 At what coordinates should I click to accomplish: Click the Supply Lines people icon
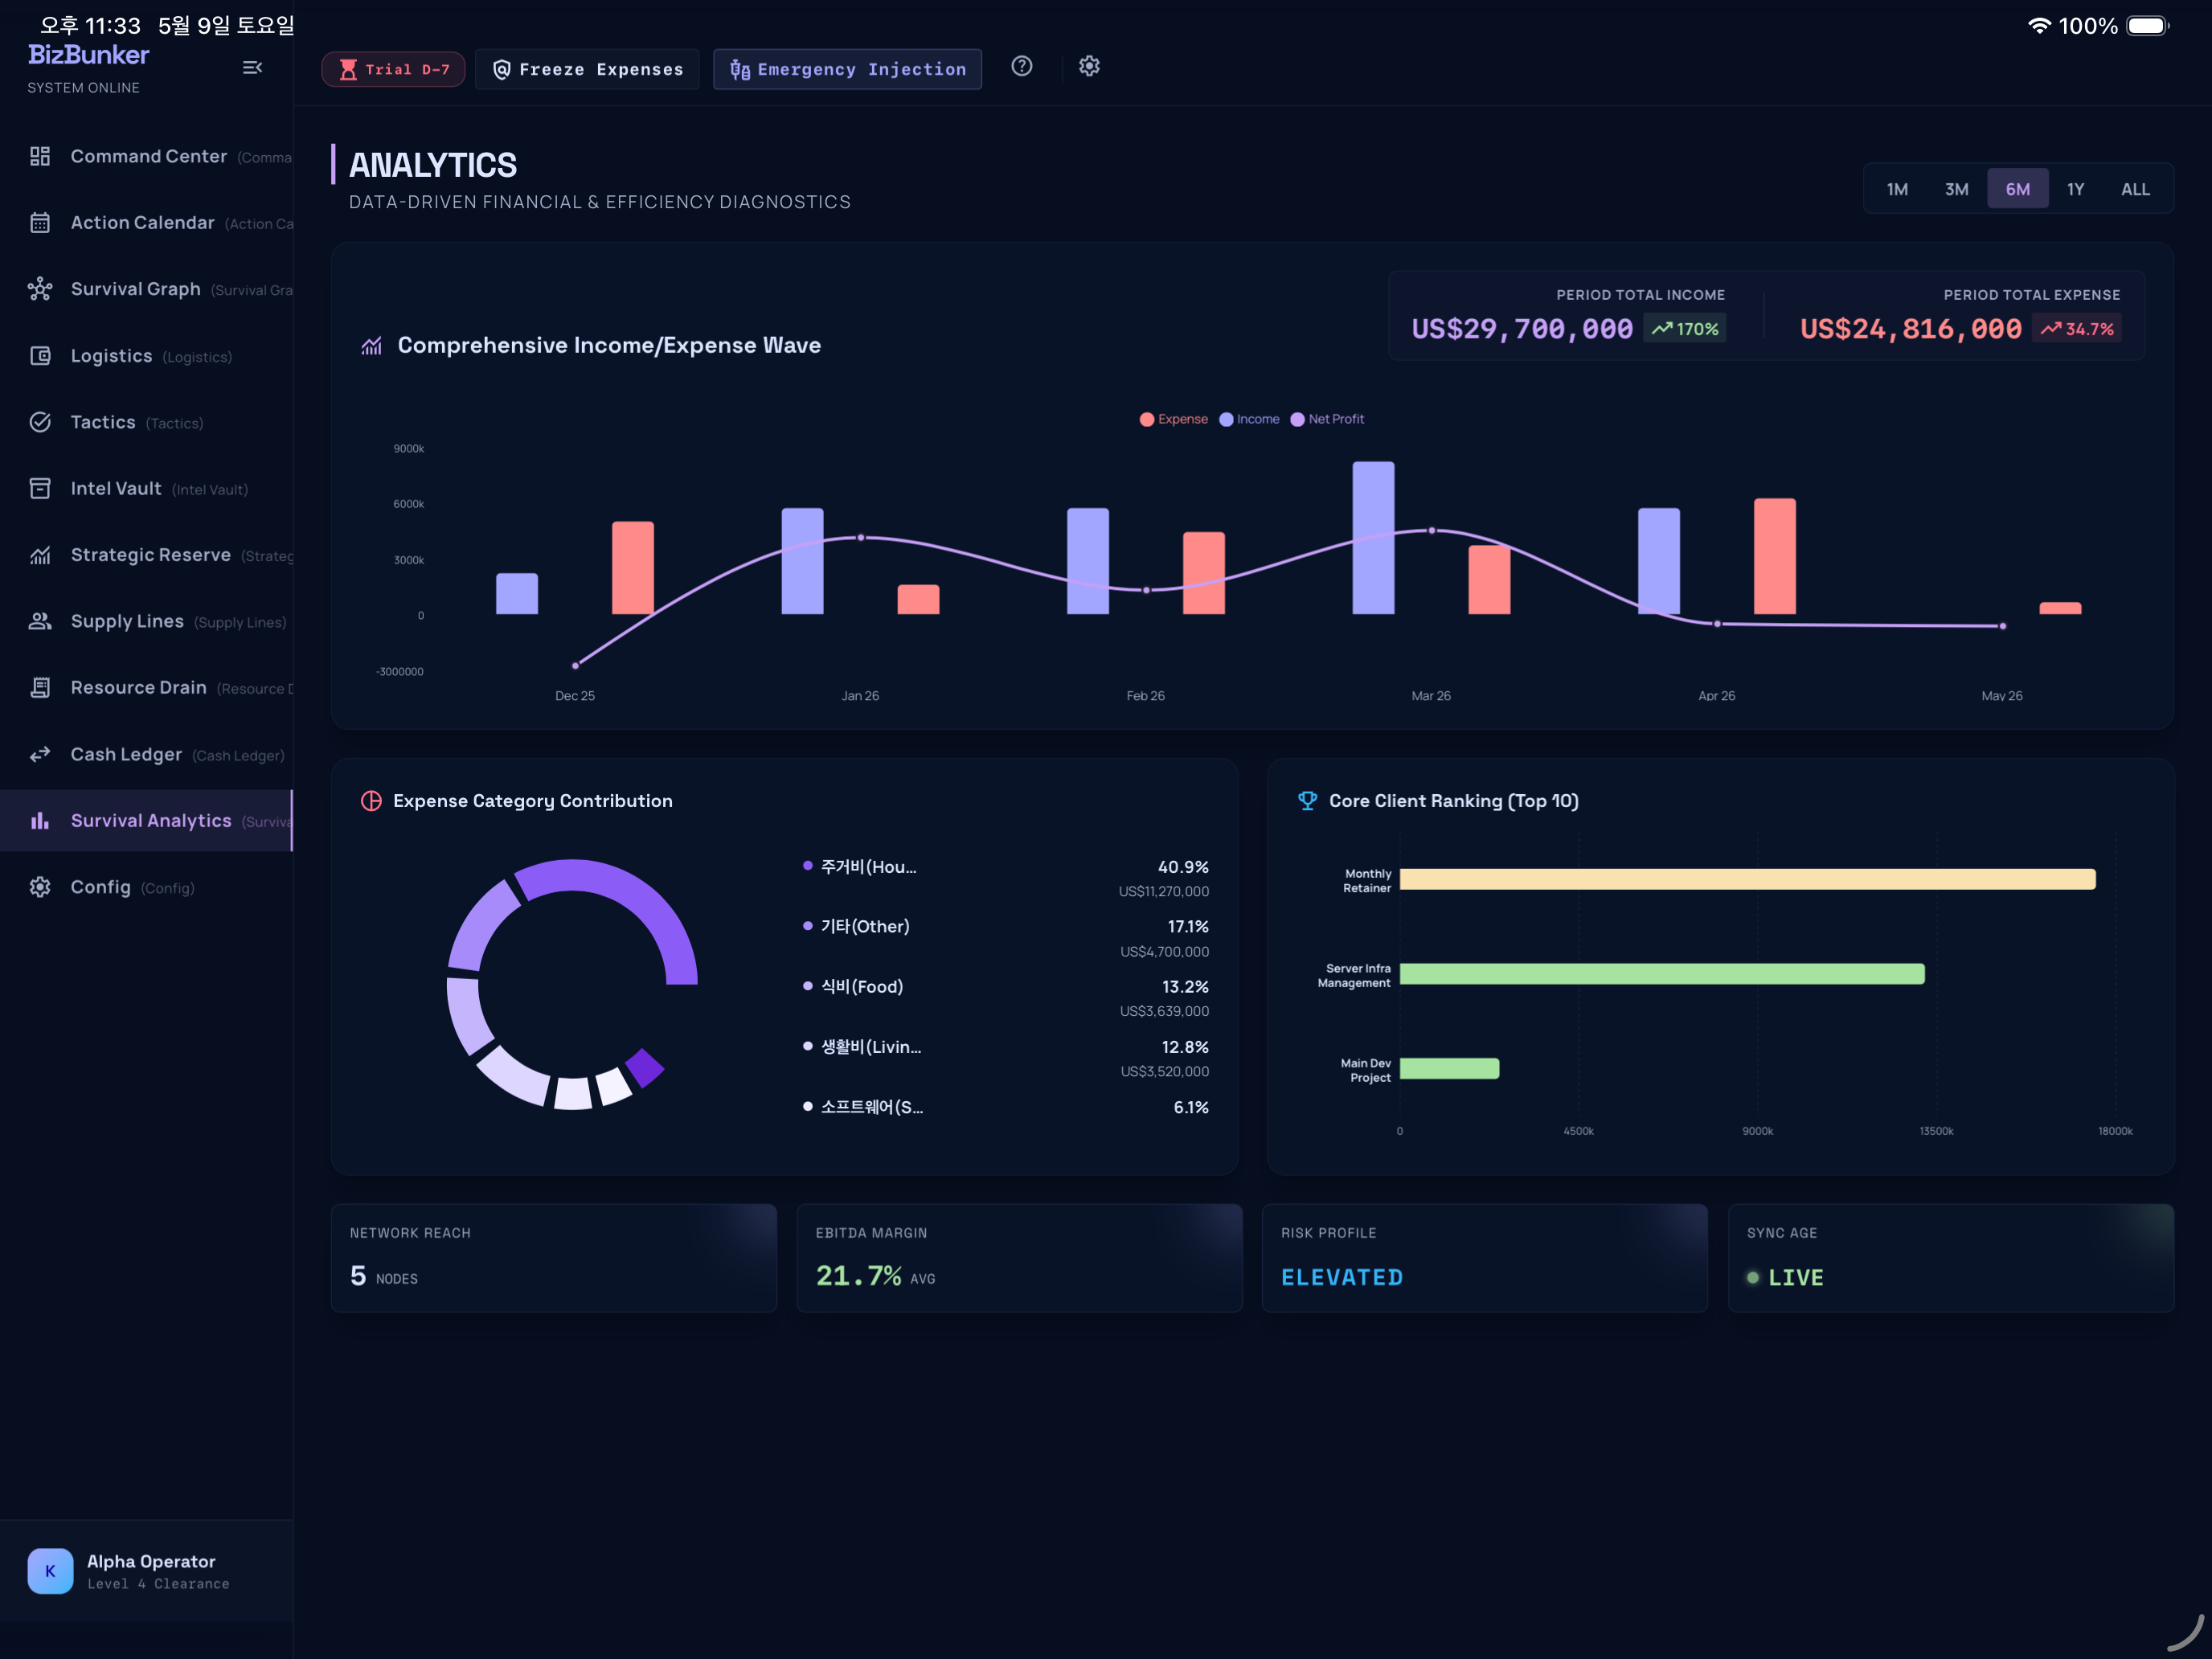40,621
